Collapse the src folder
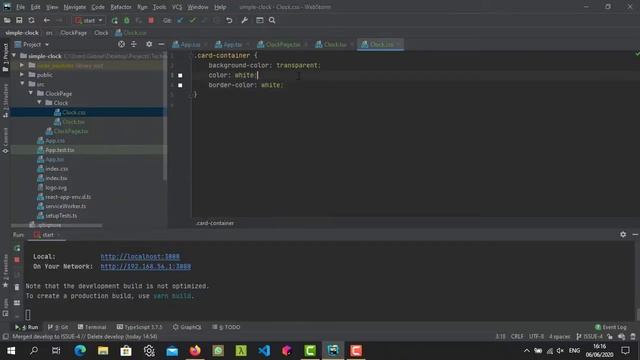This screenshot has height=360, width=640. click(x=22, y=84)
